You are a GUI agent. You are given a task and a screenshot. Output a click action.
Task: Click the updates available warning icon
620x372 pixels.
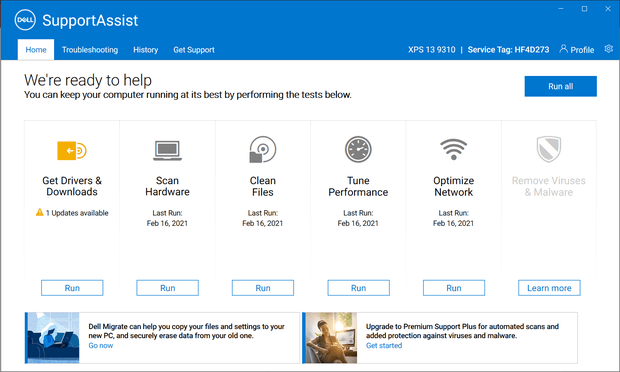(x=40, y=212)
